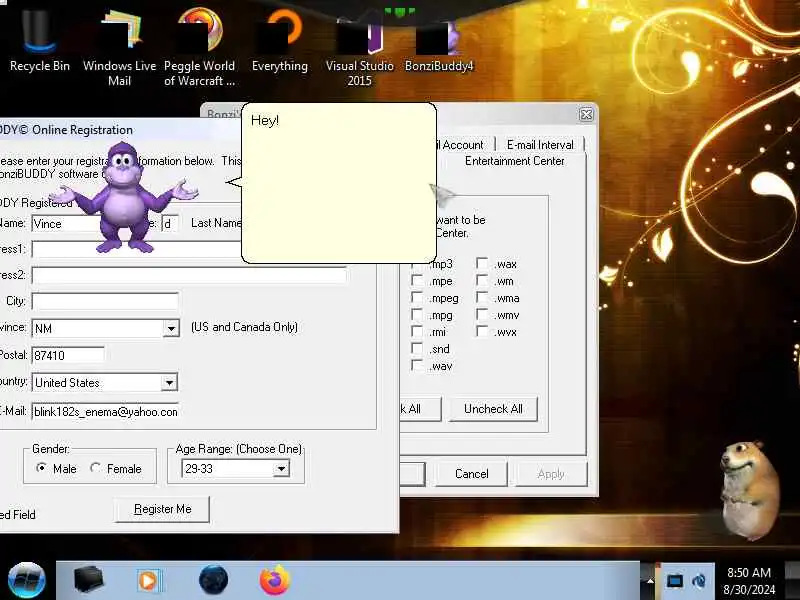Check the .snd file type box
The image size is (800, 600).
[x=417, y=348]
